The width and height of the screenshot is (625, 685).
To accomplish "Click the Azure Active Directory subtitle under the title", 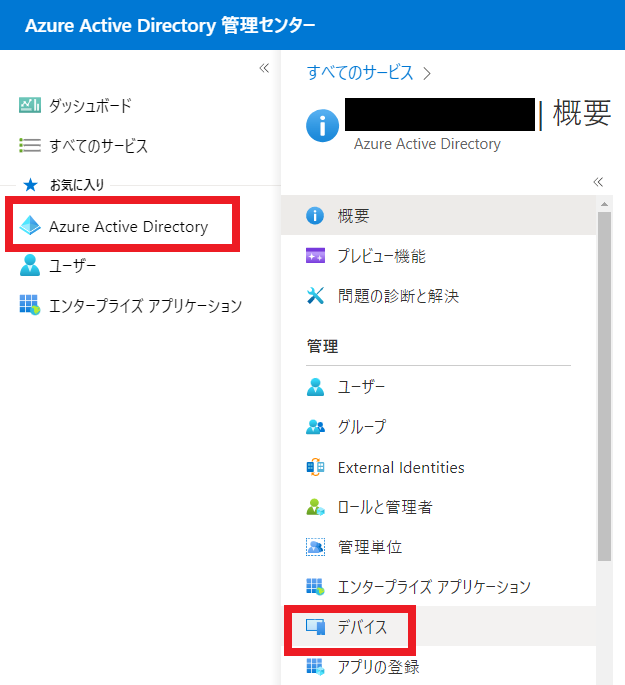I will pos(427,144).
